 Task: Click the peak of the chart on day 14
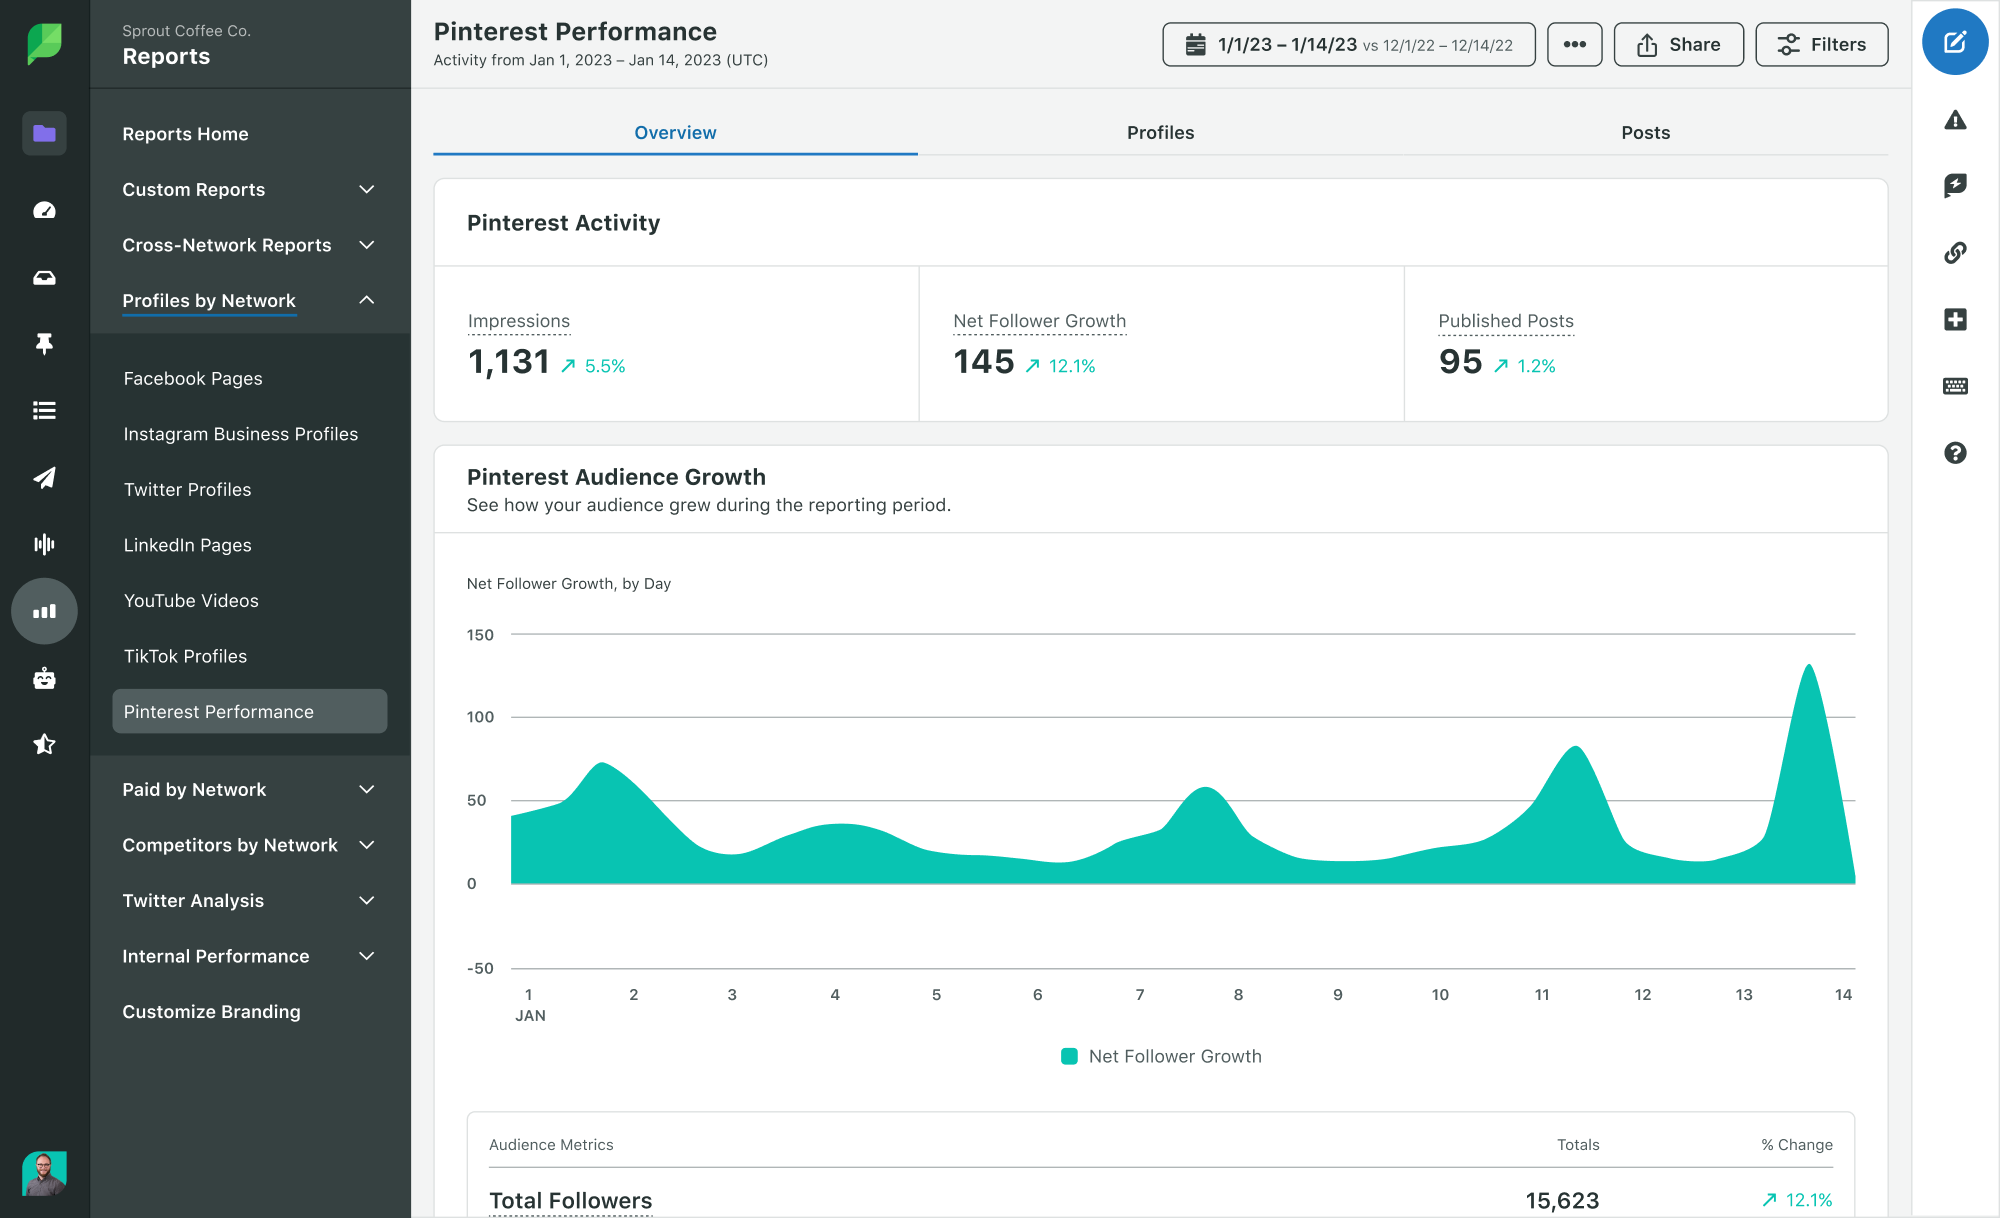(x=1809, y=665)
